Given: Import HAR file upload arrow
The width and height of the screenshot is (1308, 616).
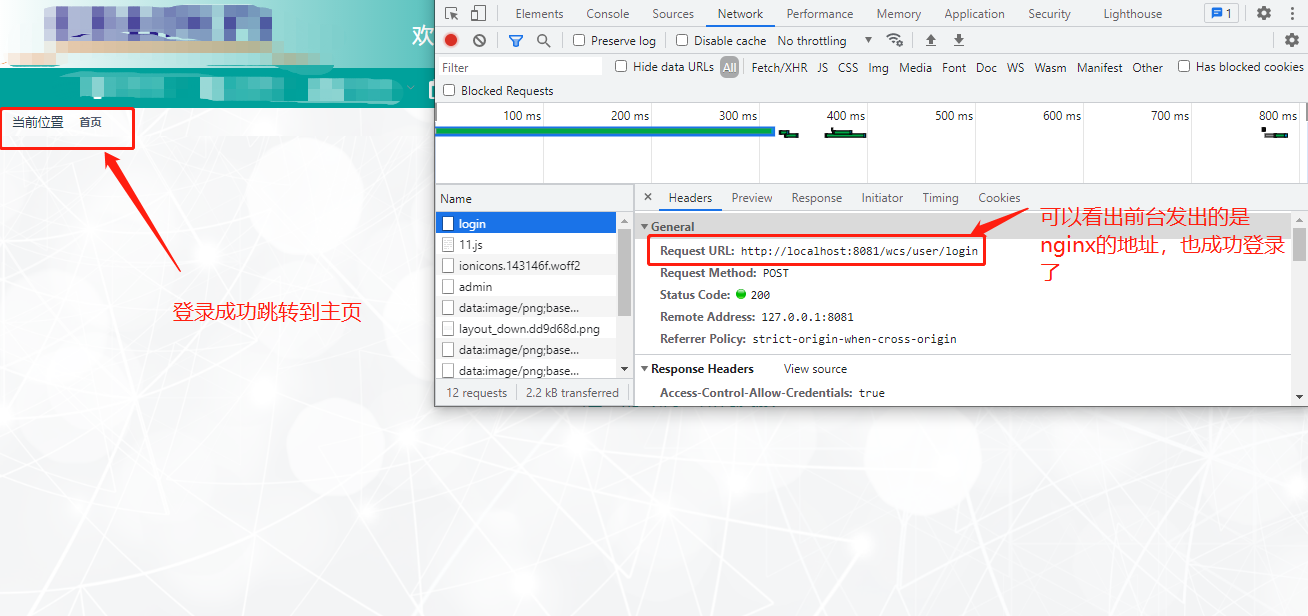Looking at the screenshot, I should click(931, 40).
